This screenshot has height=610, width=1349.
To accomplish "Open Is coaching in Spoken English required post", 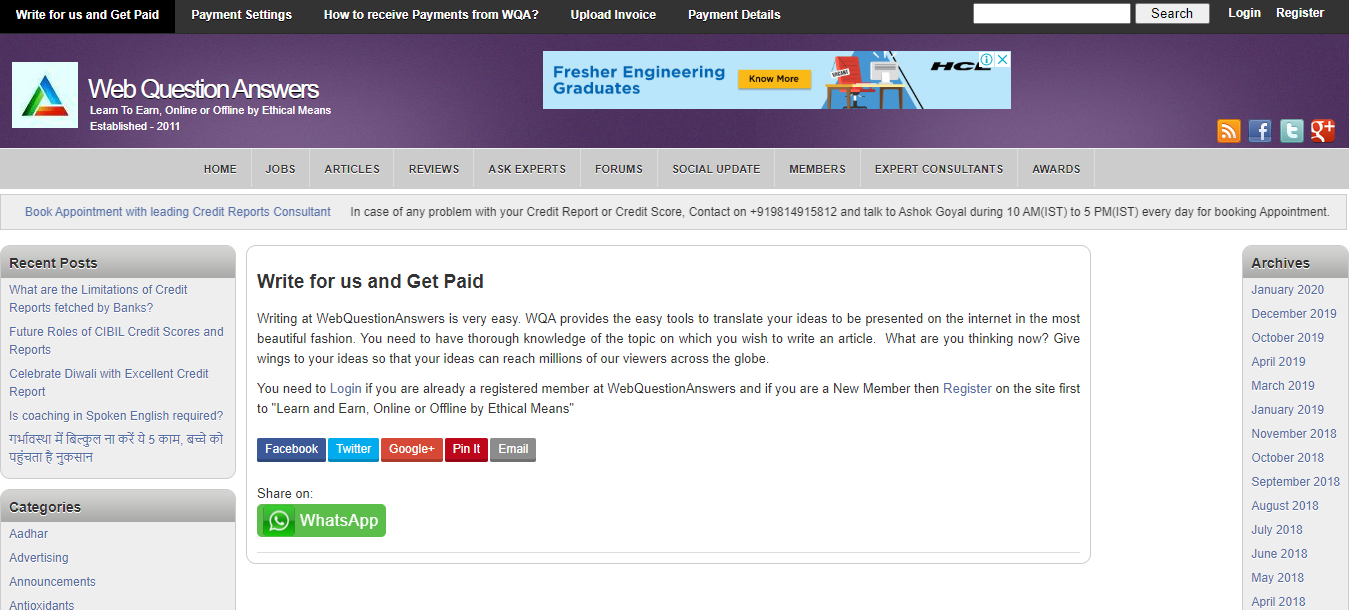I will (116, 416).
